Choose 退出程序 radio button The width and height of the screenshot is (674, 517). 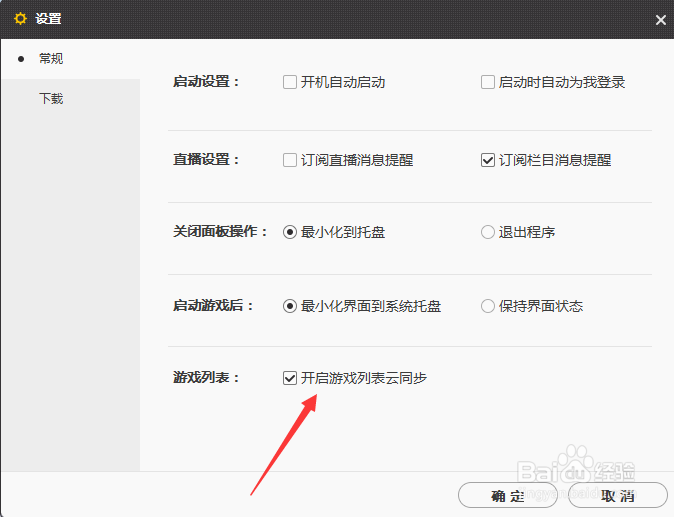pos(487,232)
